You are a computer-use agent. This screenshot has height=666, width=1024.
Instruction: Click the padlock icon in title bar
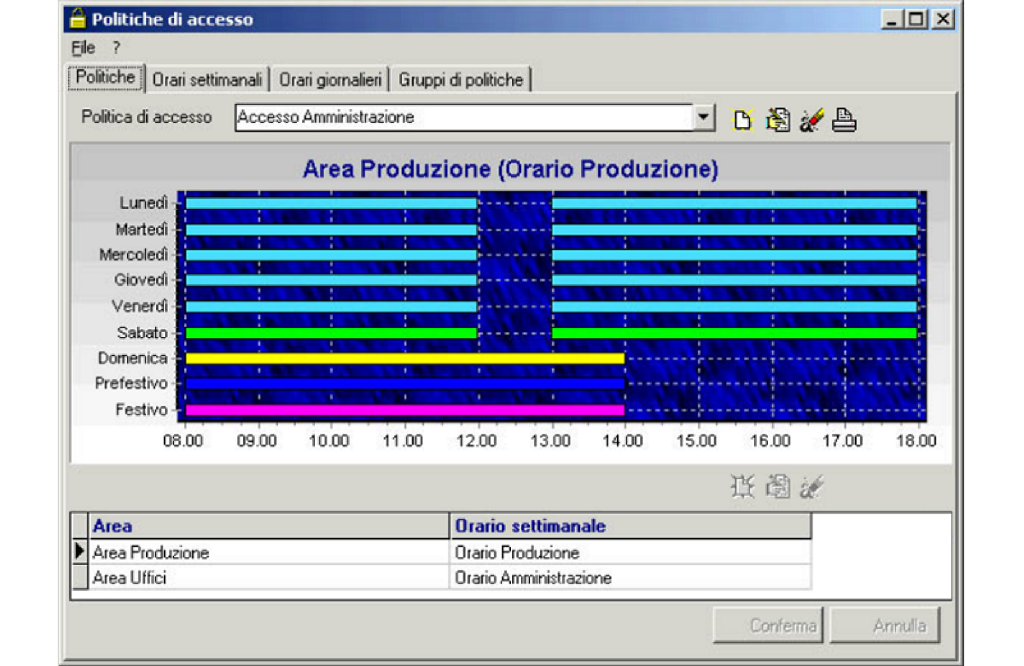(x=76, y=18)
